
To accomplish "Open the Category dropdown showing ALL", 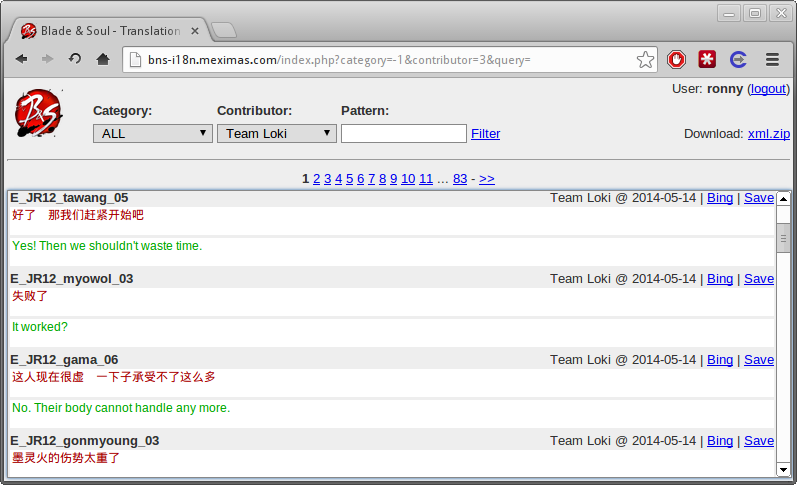I will [x=152, y=134].
